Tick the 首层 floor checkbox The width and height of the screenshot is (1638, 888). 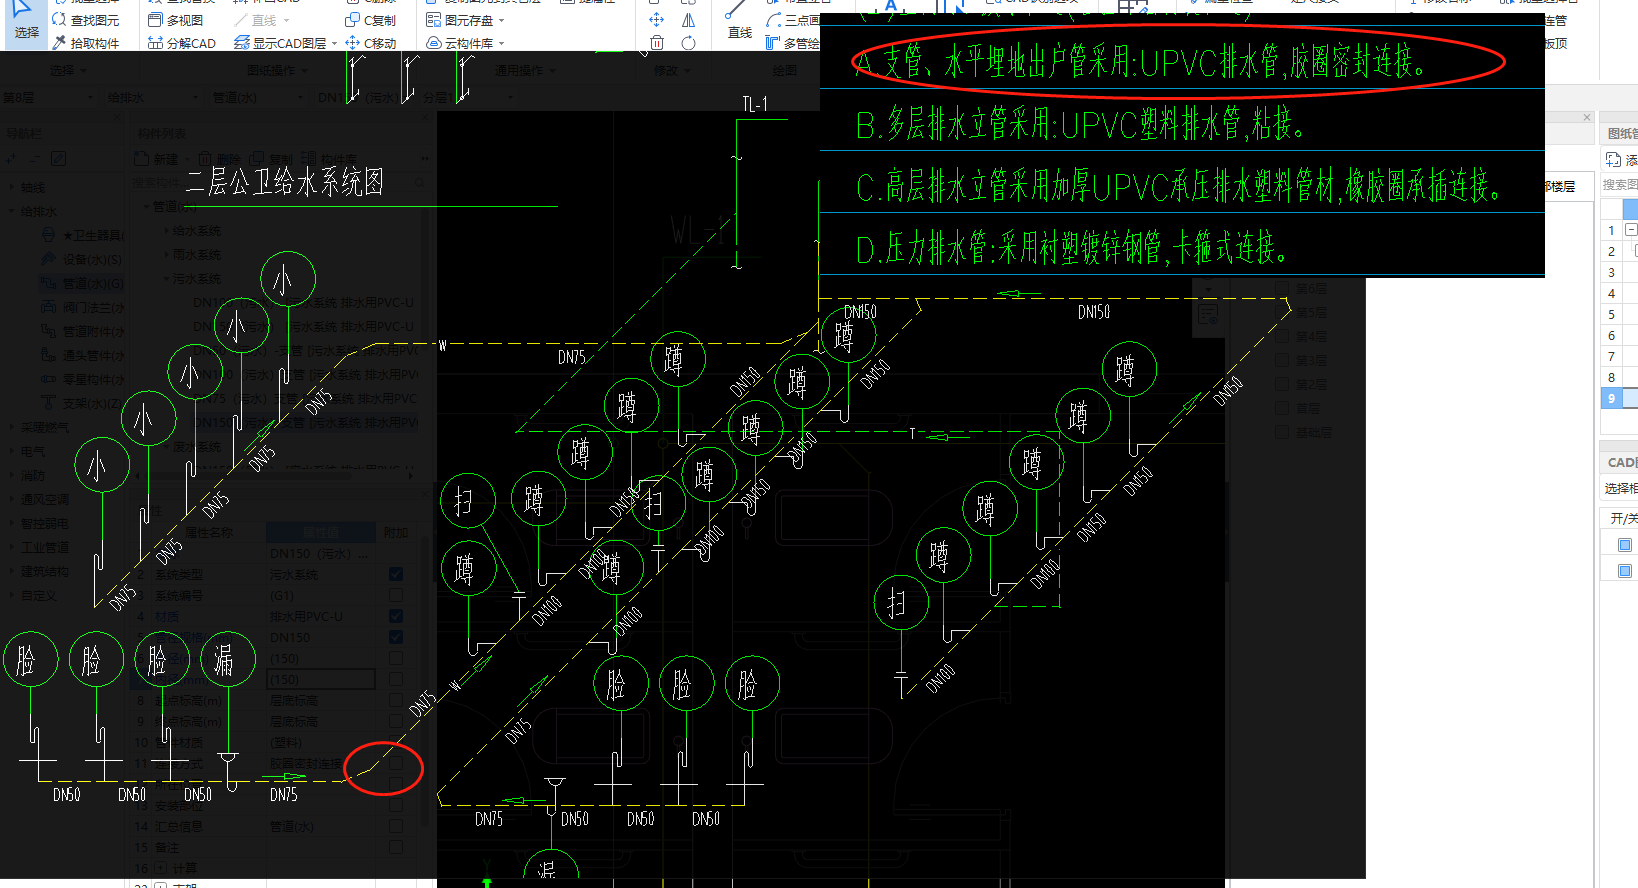click(1283, 409)
